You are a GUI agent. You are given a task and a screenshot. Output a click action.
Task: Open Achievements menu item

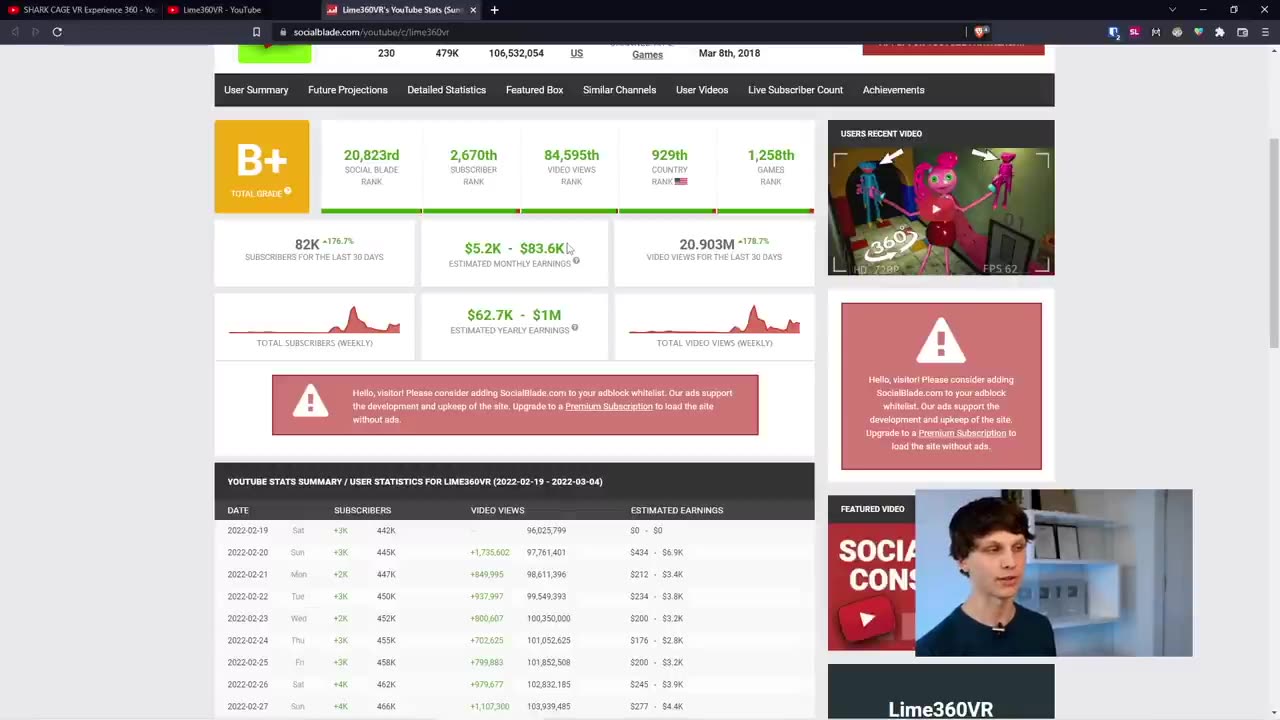point(893,90)
